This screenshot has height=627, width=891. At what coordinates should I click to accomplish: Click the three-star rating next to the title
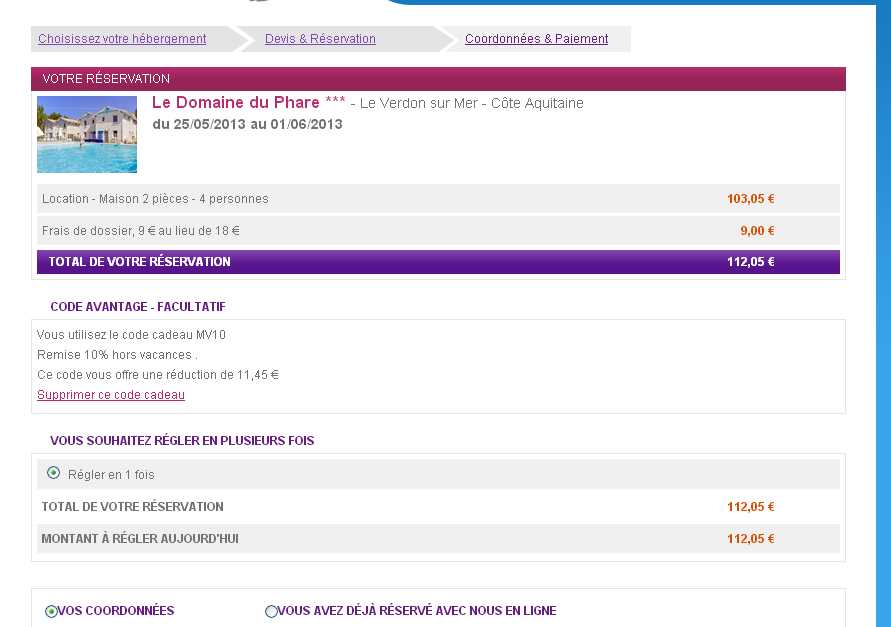(335, 103)
